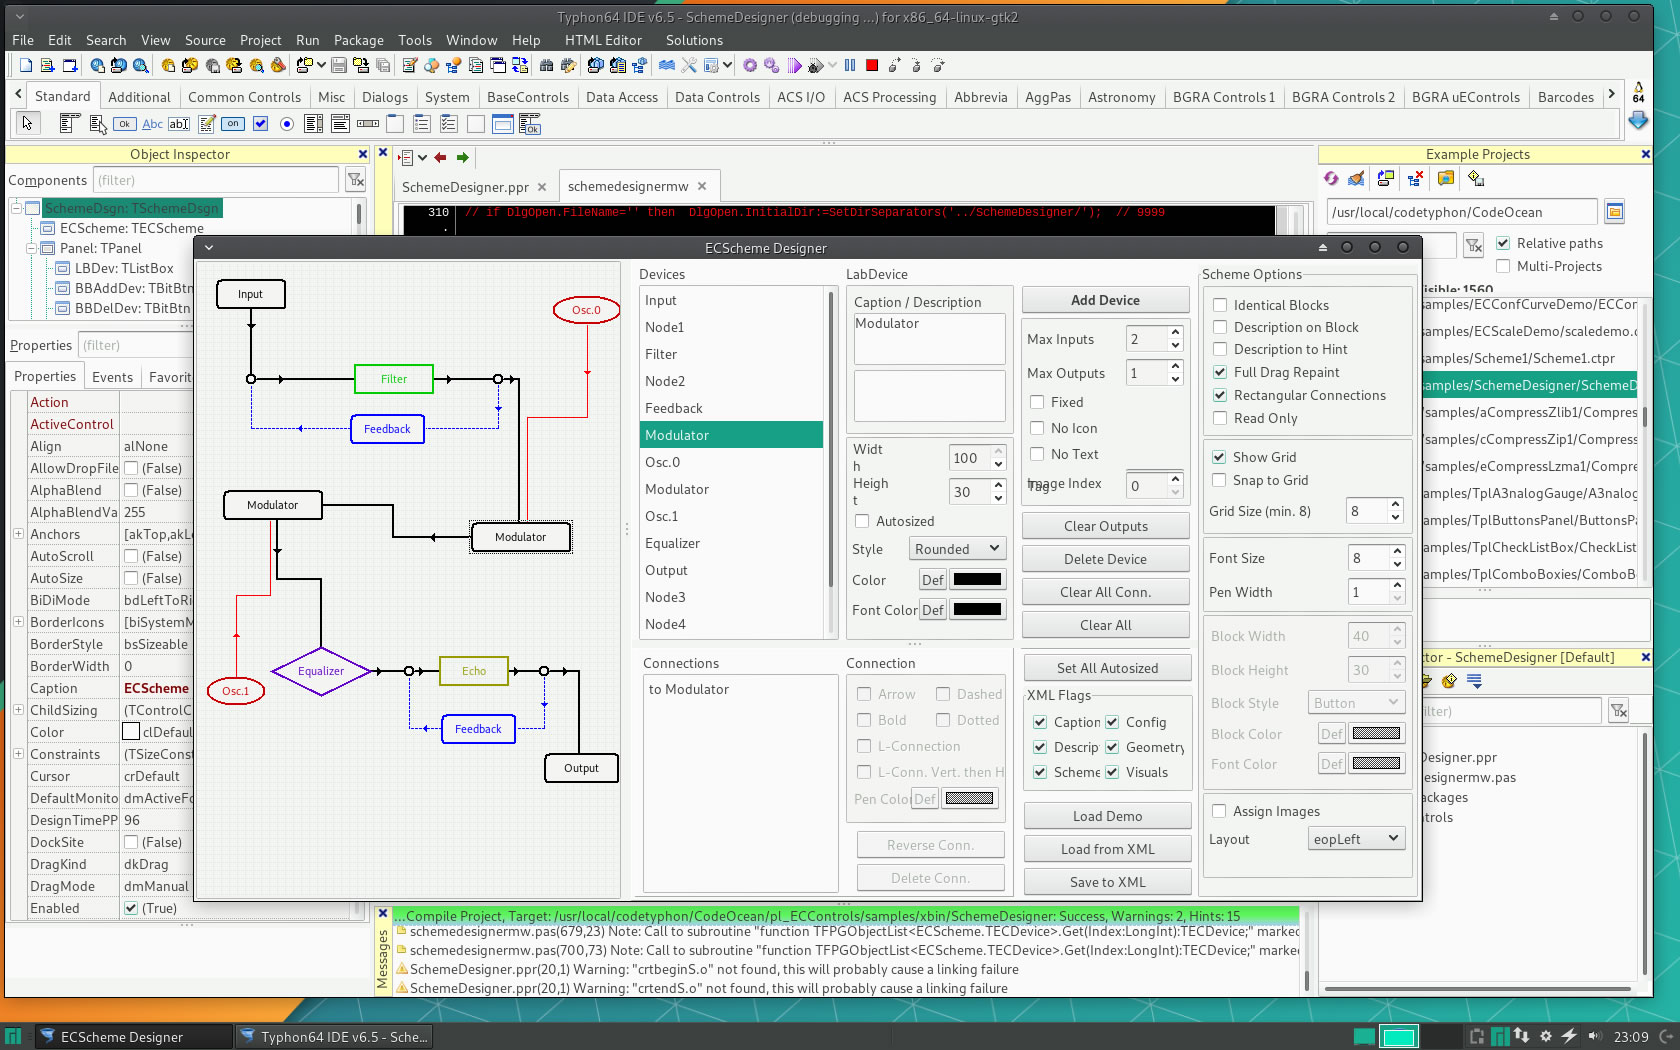The width and height of the screenshot is (1680, 1050).
Task: Switch to the SchemeDesigner.ppr editor tab
Action: coord(465,187)
